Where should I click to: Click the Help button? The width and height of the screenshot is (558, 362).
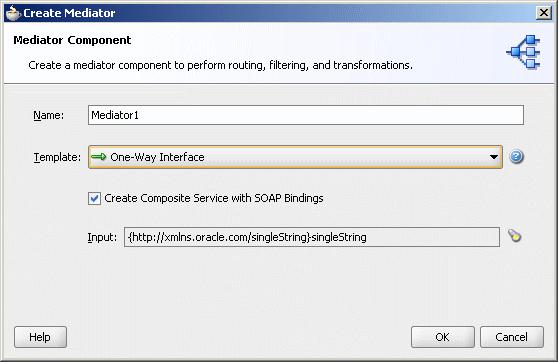click(x=40, y=337)
